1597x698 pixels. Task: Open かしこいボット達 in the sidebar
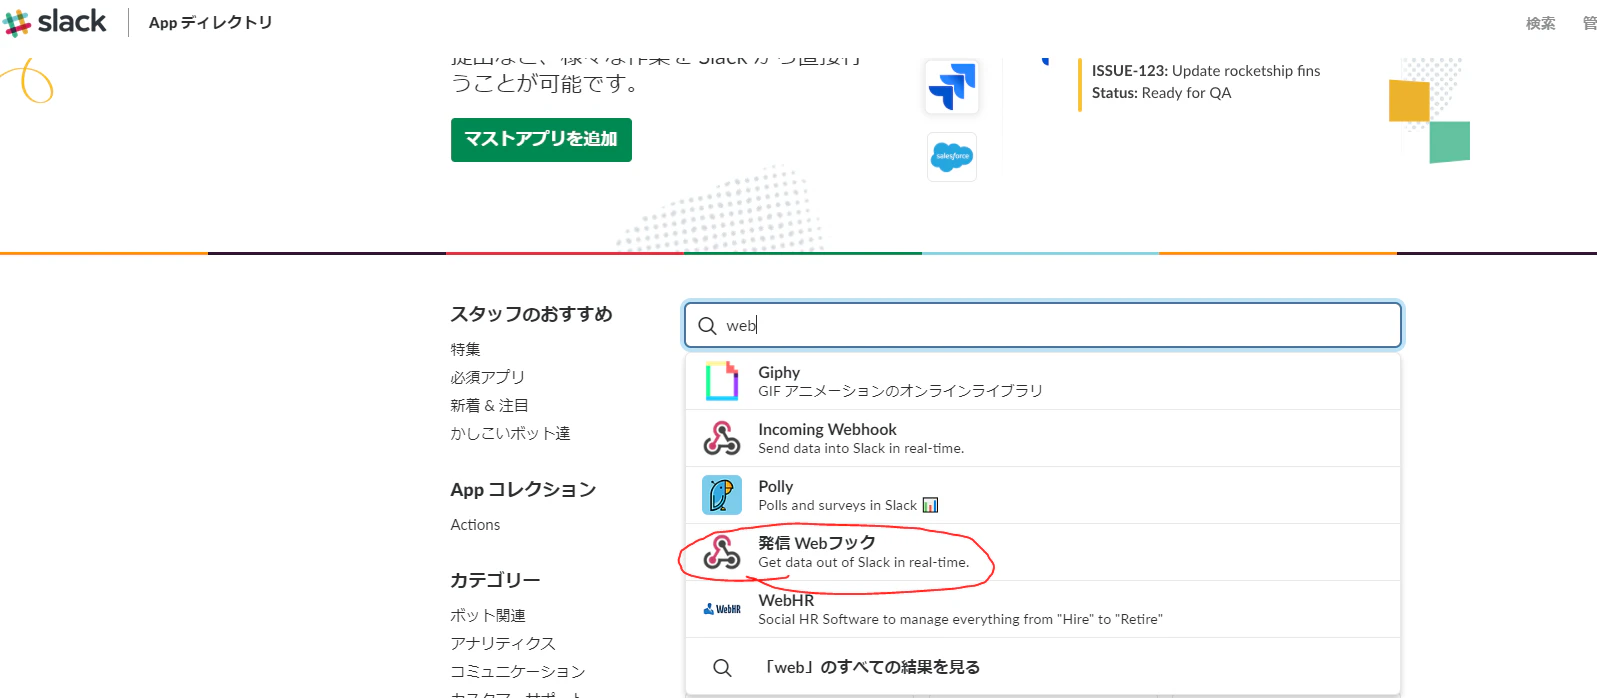point(510,433)
